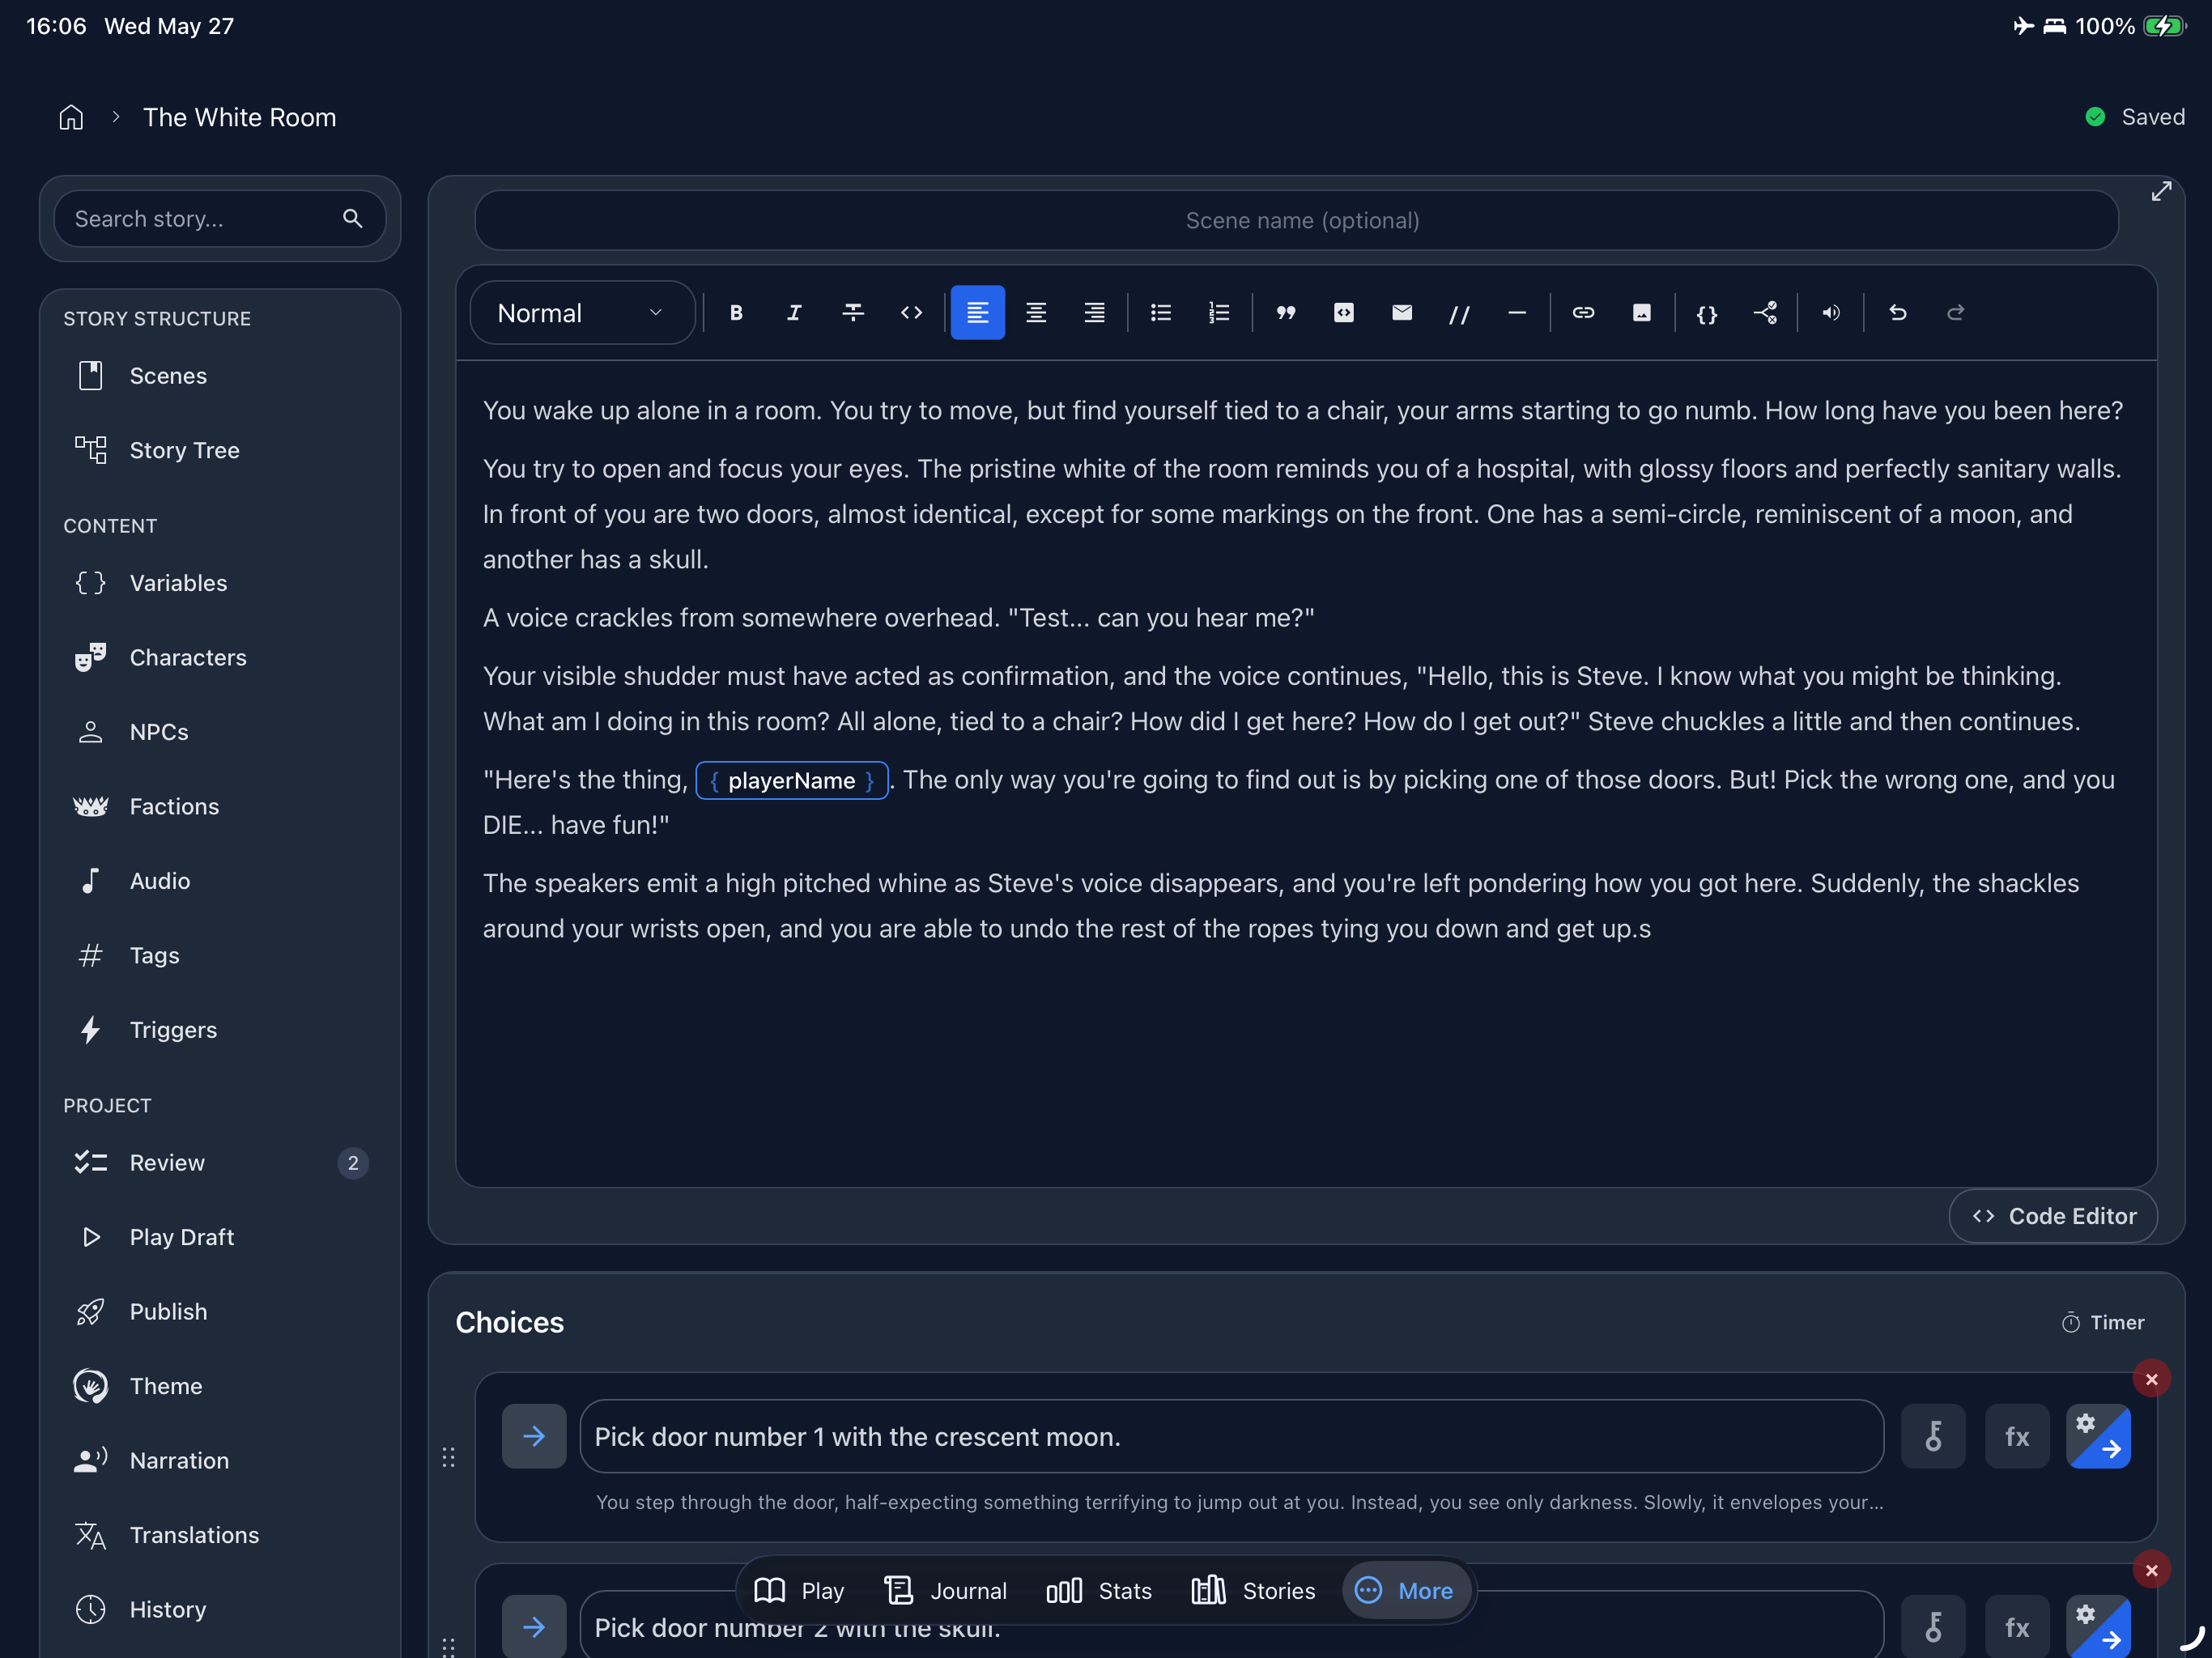Open the Normal paragraph style dropdown
Image resolution: width=2212 pixels, height=1658 pixels.
tap(582, 313)
